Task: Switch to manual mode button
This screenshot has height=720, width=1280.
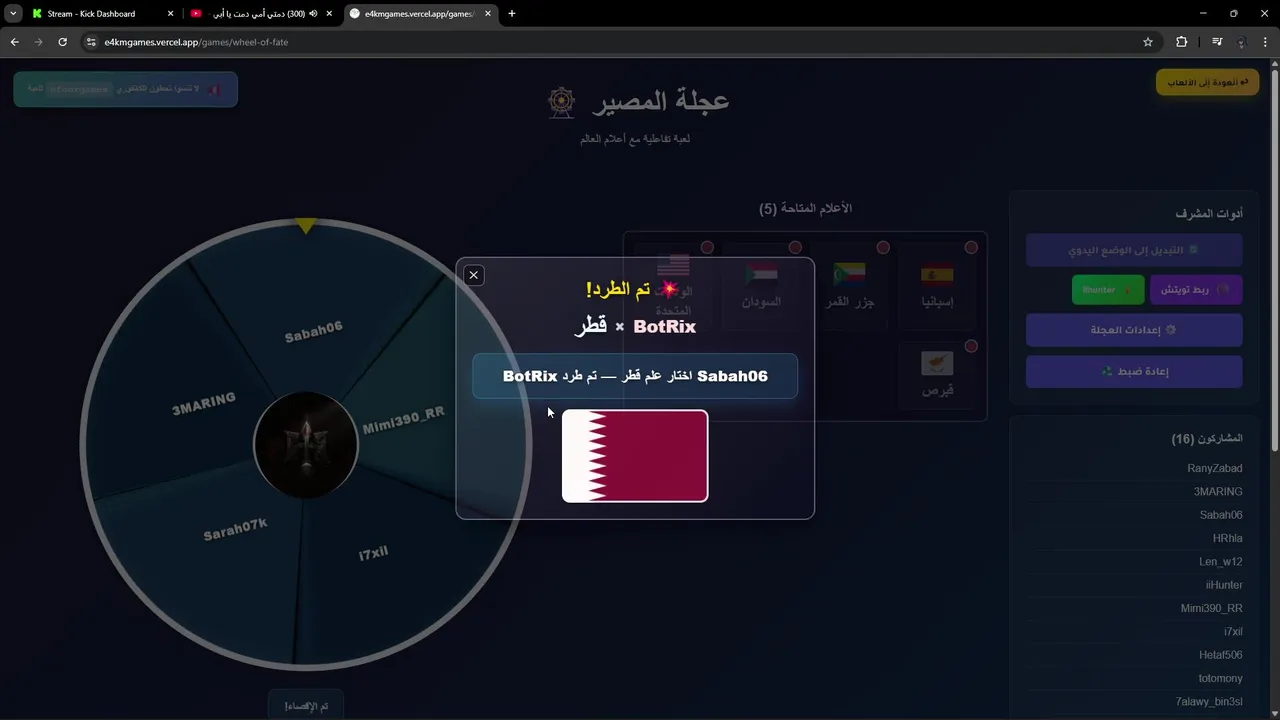Action: click(x=1134, y=250)
